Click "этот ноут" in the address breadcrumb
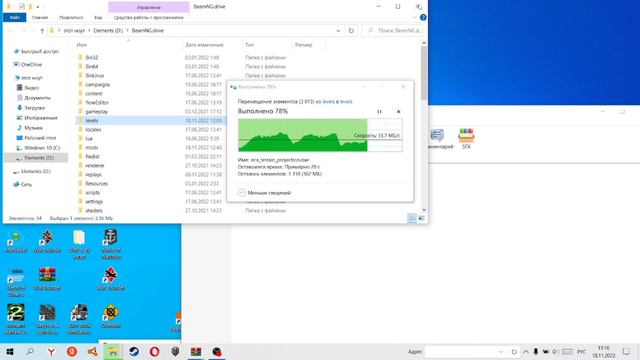 [74, 31]
